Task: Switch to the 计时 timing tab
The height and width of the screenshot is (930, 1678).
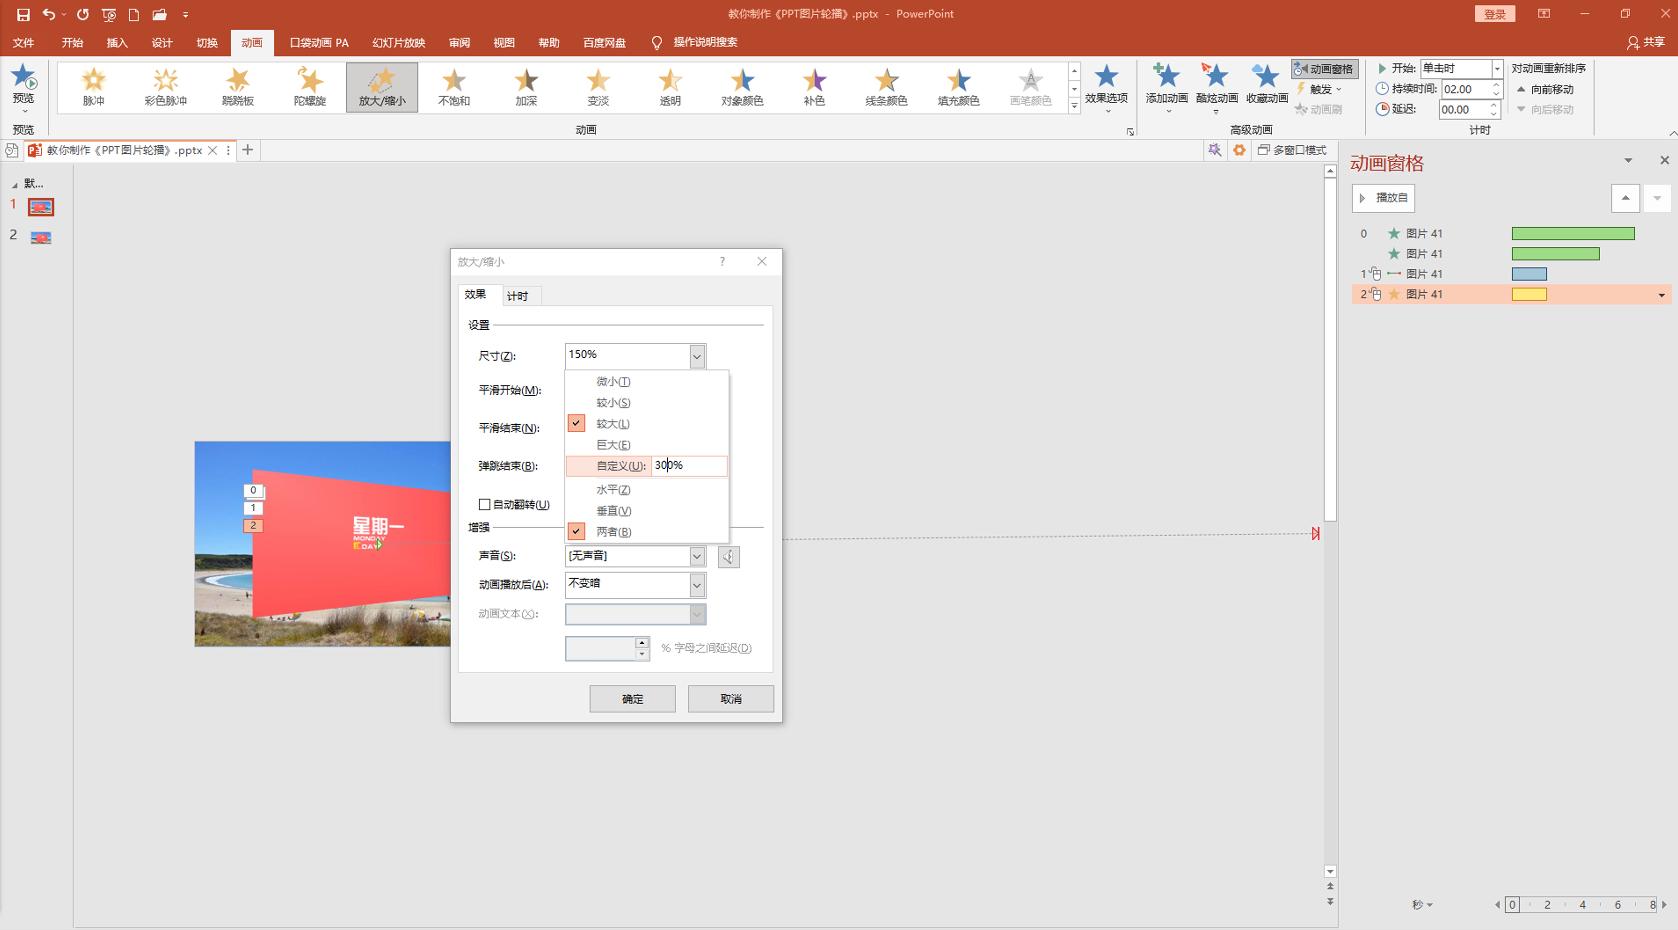Action: point(517,296)
